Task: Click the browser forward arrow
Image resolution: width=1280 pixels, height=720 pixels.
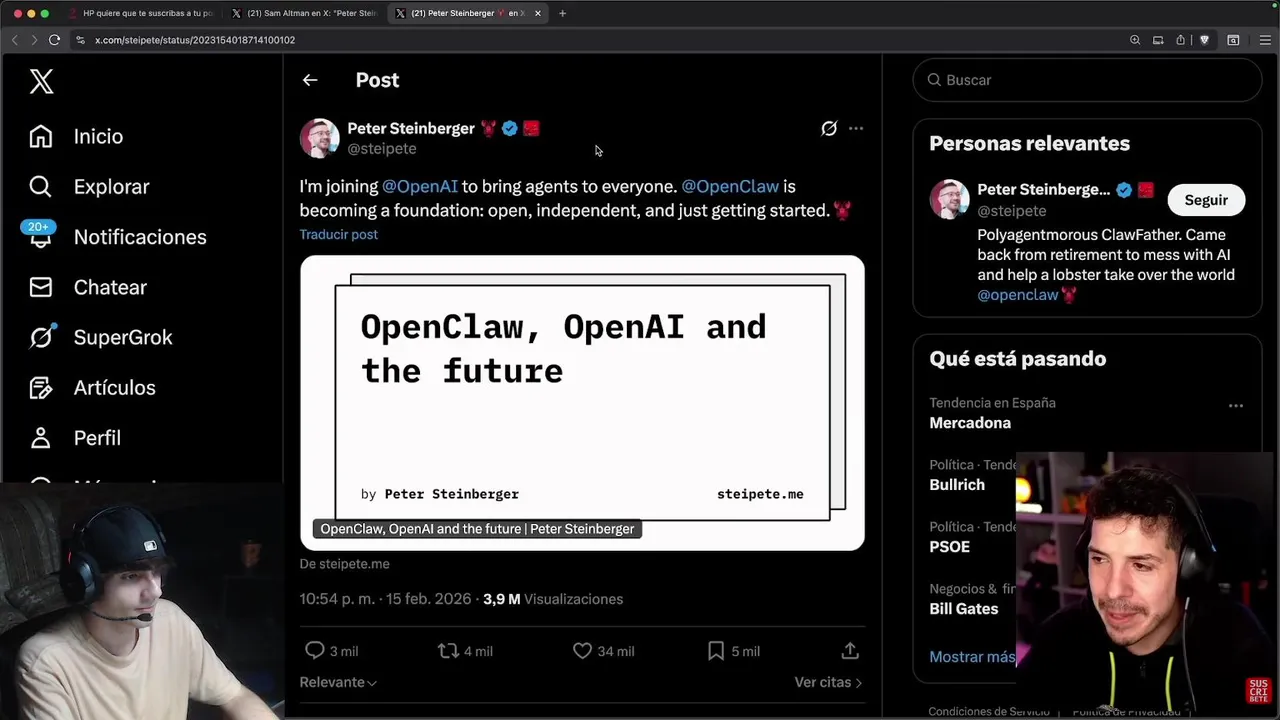Action: tap(33, 40)
